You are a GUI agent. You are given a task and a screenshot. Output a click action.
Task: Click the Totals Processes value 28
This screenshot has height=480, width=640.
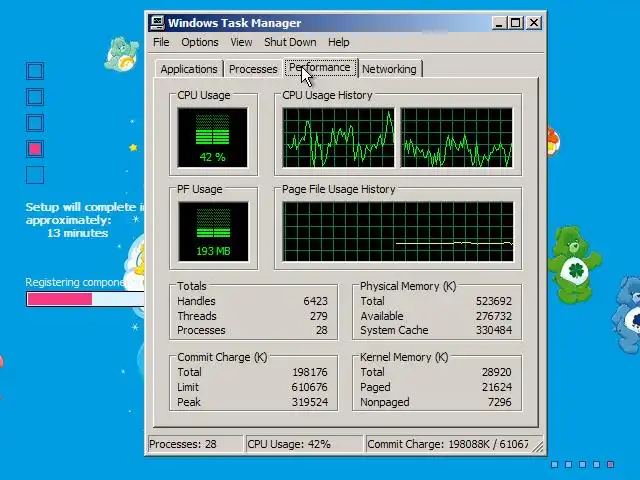tap(322, 330)
